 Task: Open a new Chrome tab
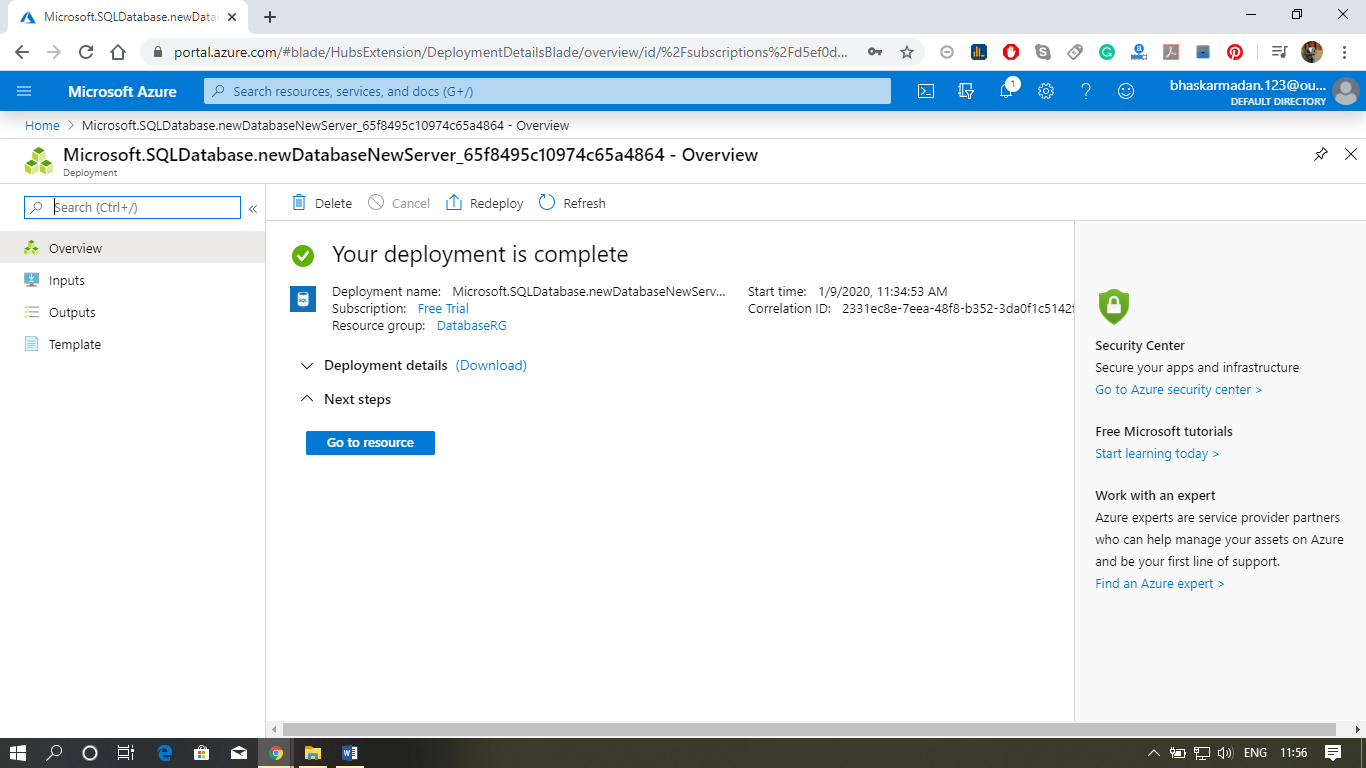click(x=270, y=17)
